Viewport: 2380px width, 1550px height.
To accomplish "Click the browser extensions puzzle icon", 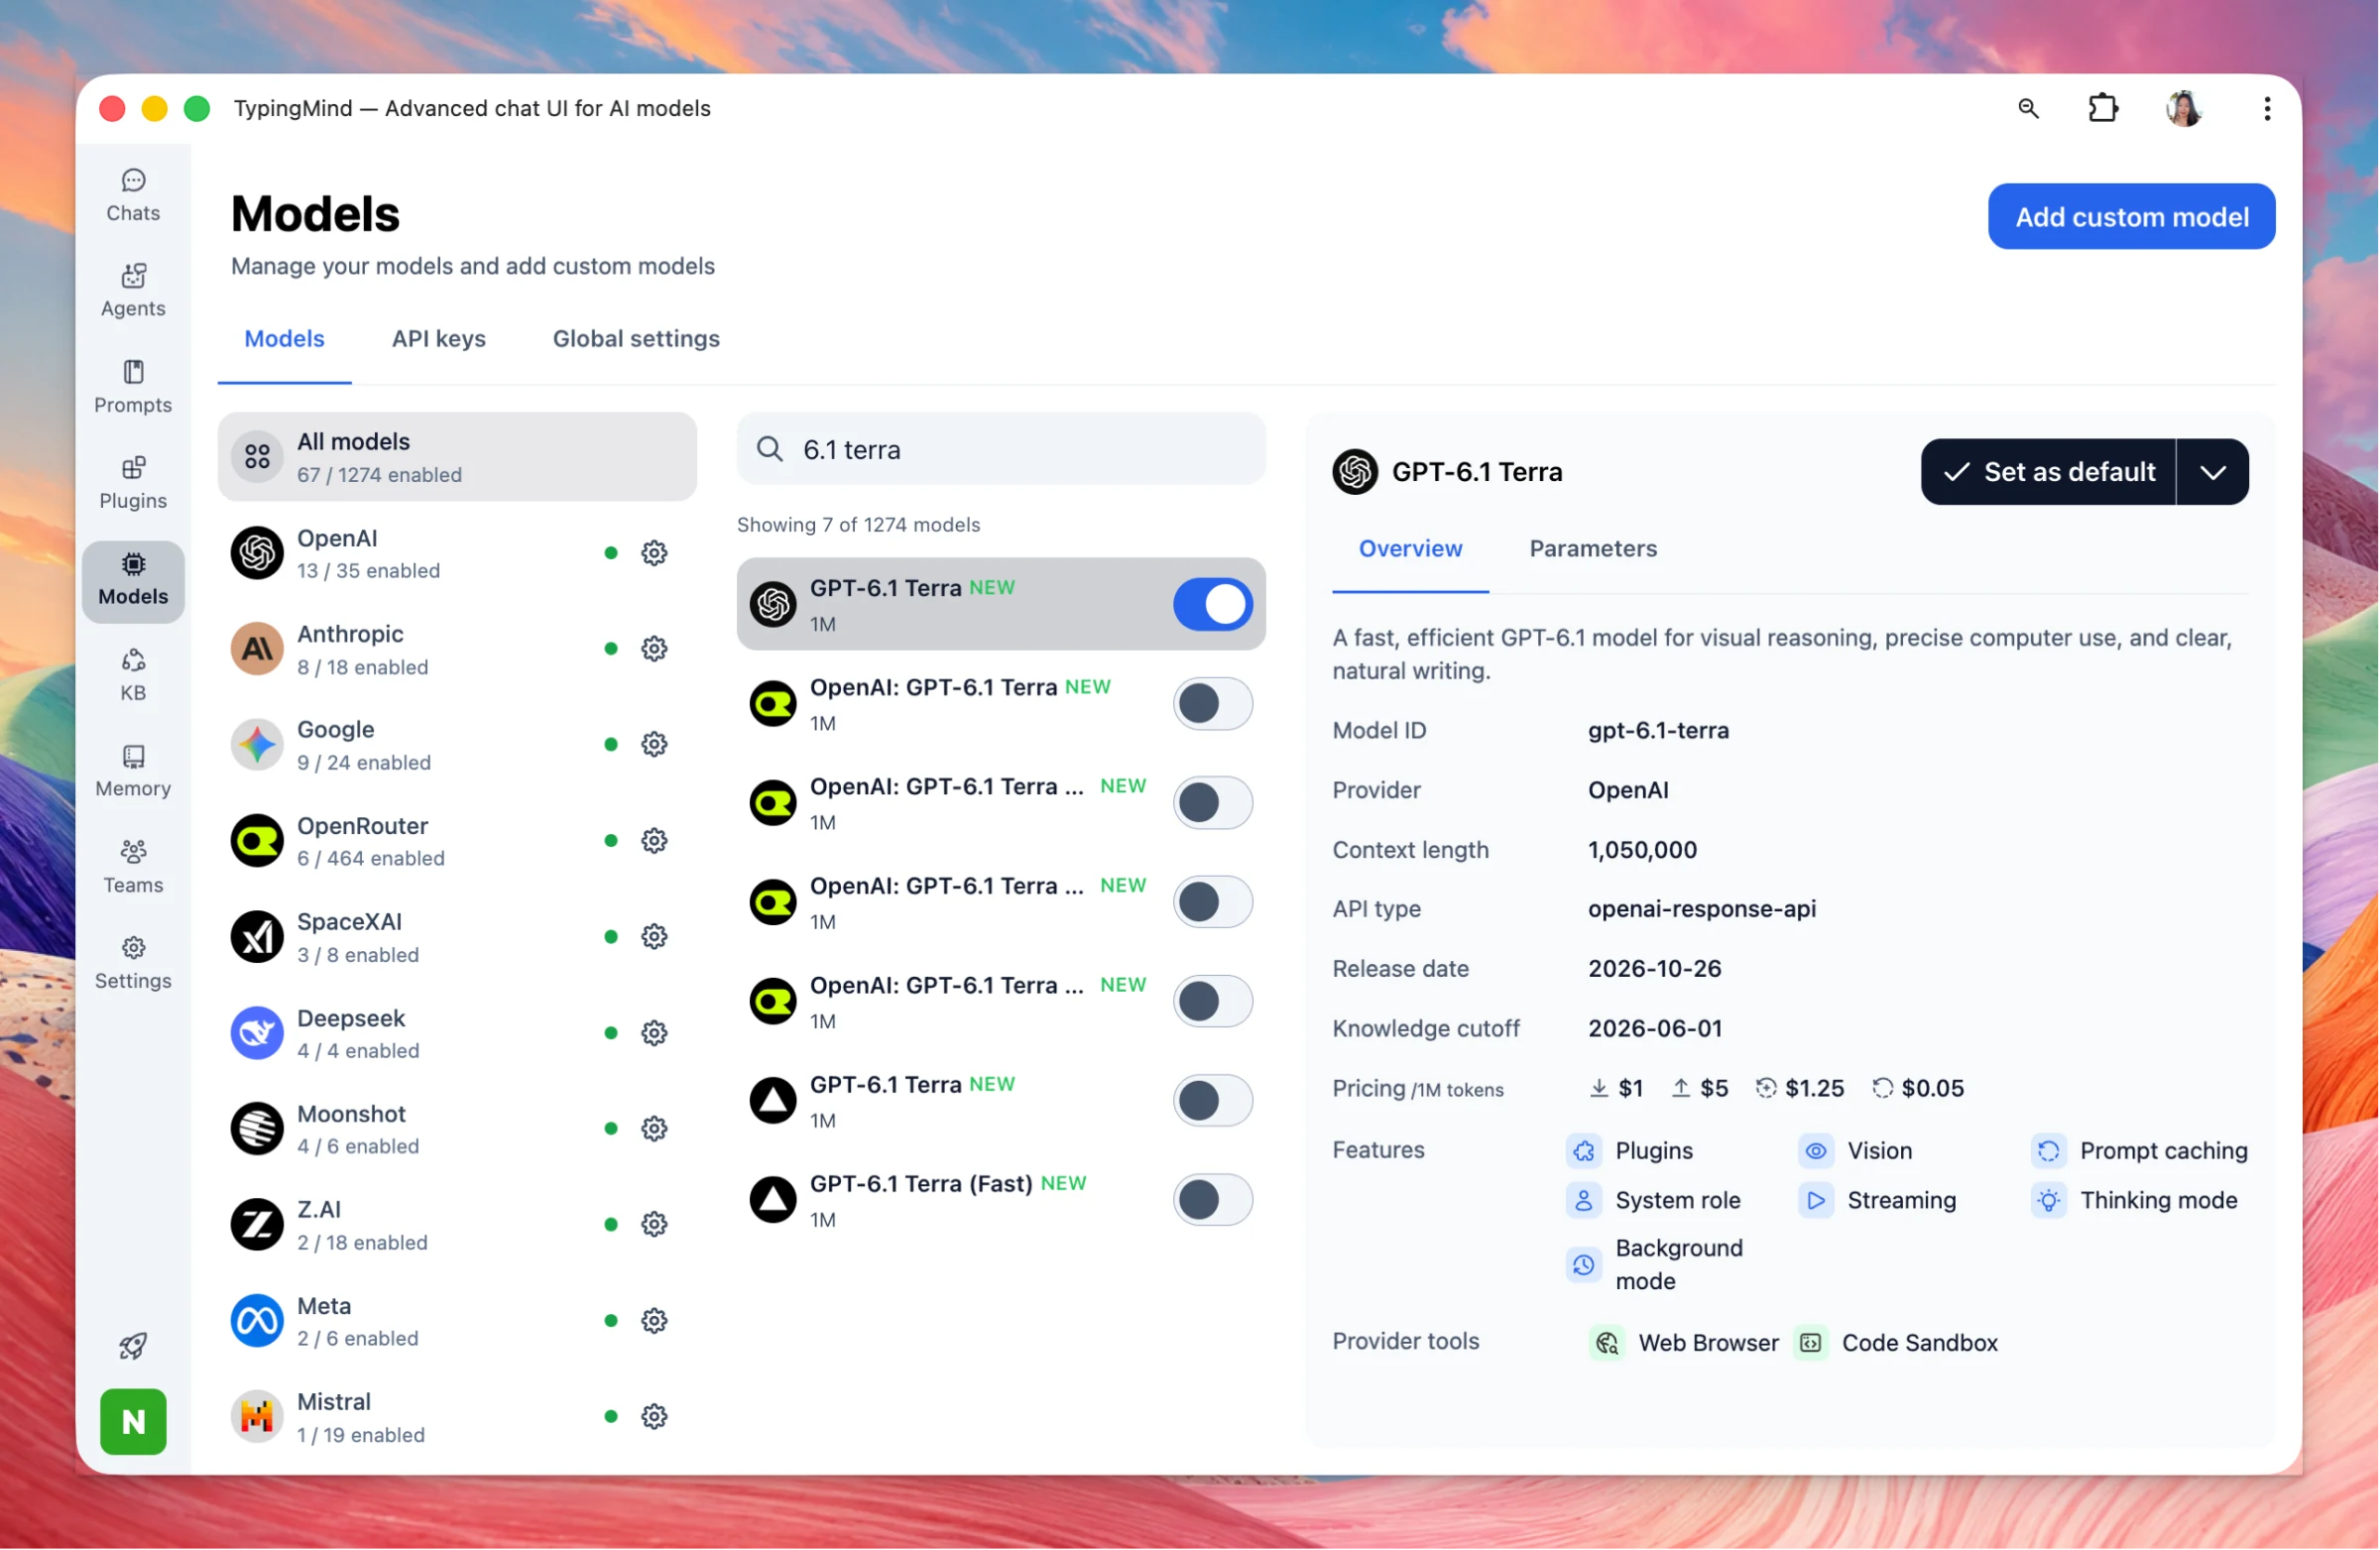I will tap(2104, 108).
